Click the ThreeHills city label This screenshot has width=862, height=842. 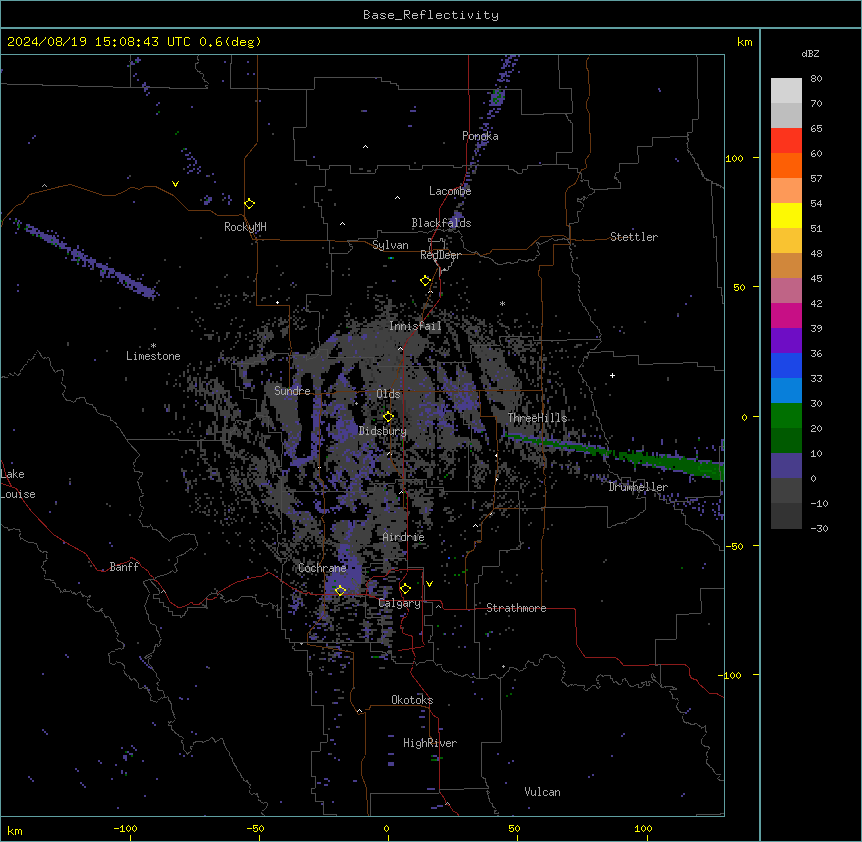(537, 418)
